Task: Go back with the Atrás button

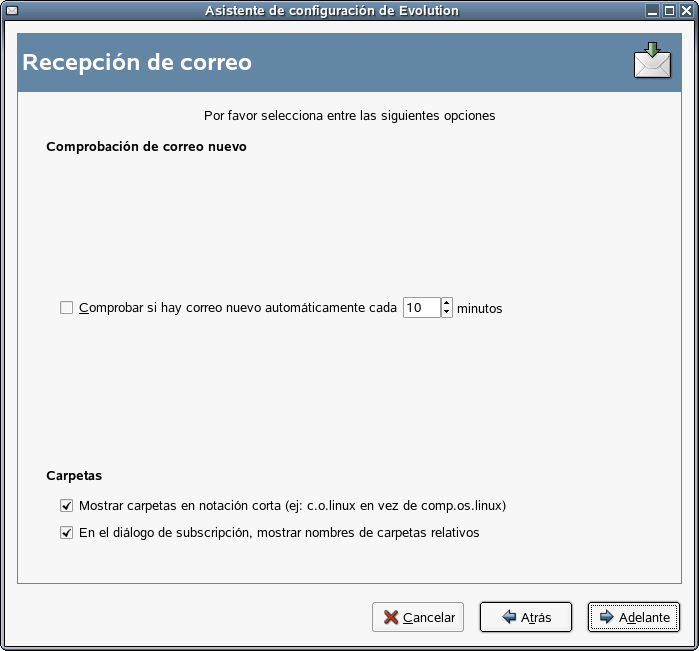Action: [526, 617]
